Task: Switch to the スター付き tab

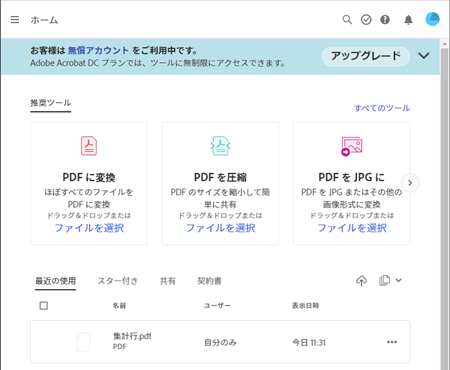Action: pos(117,281)
